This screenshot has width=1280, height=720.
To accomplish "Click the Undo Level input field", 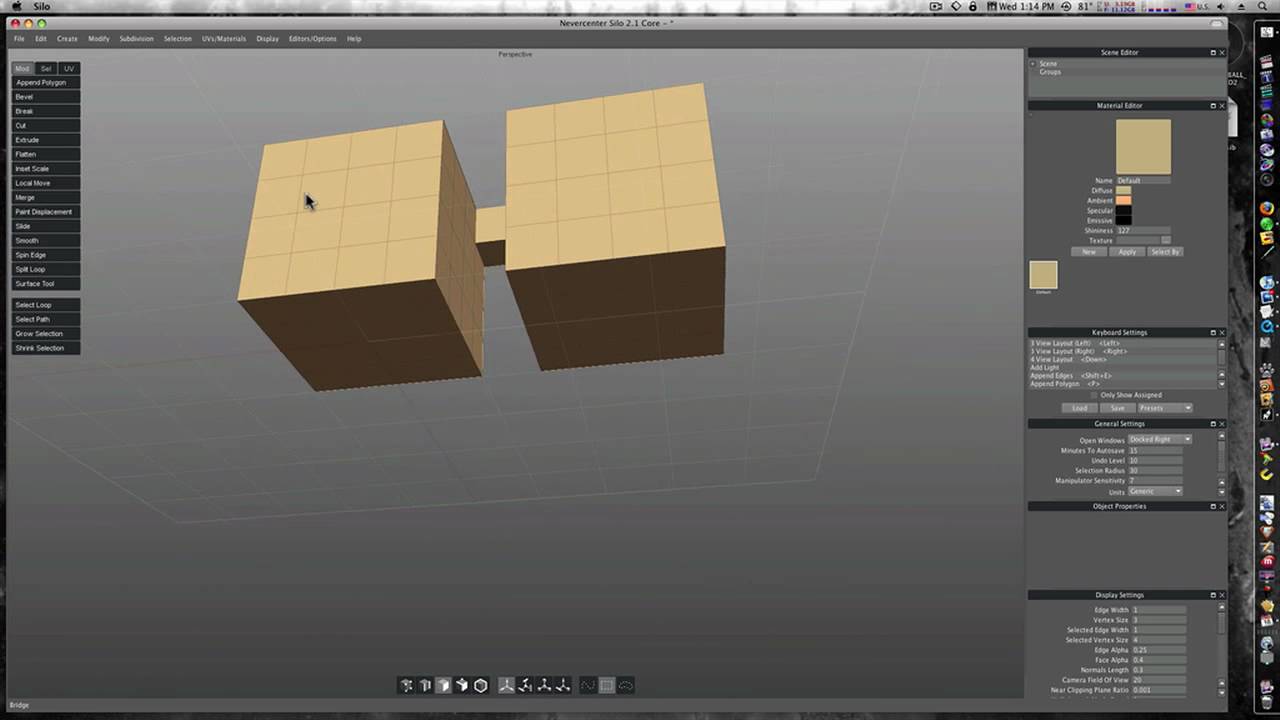I will (1155, 461).
